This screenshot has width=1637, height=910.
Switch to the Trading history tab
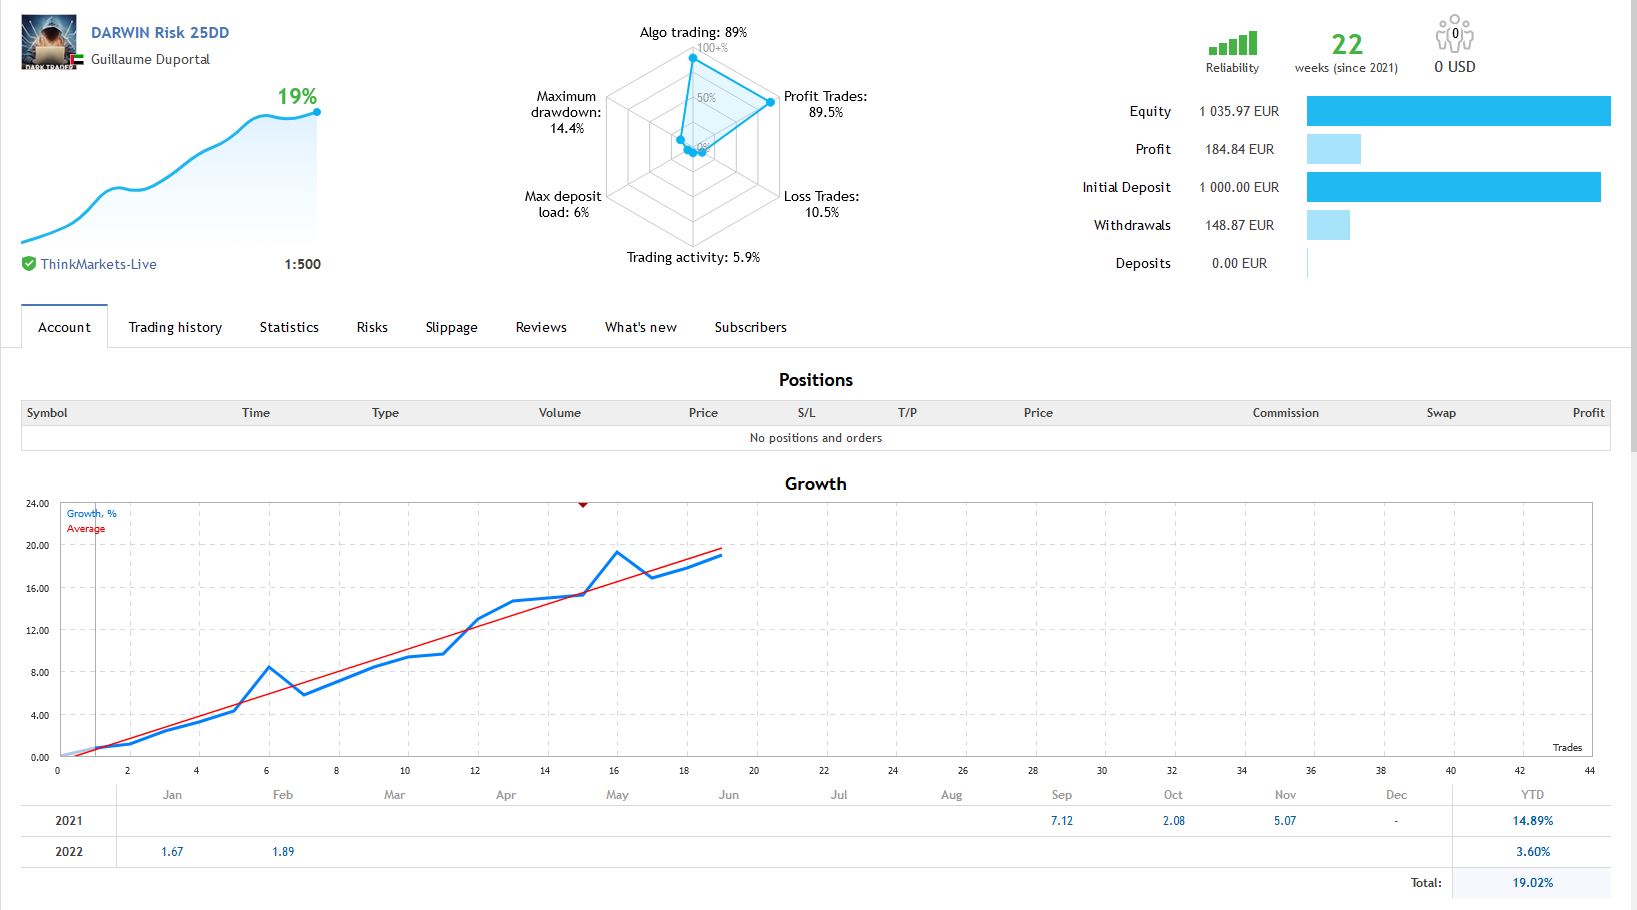coord(175,327)
